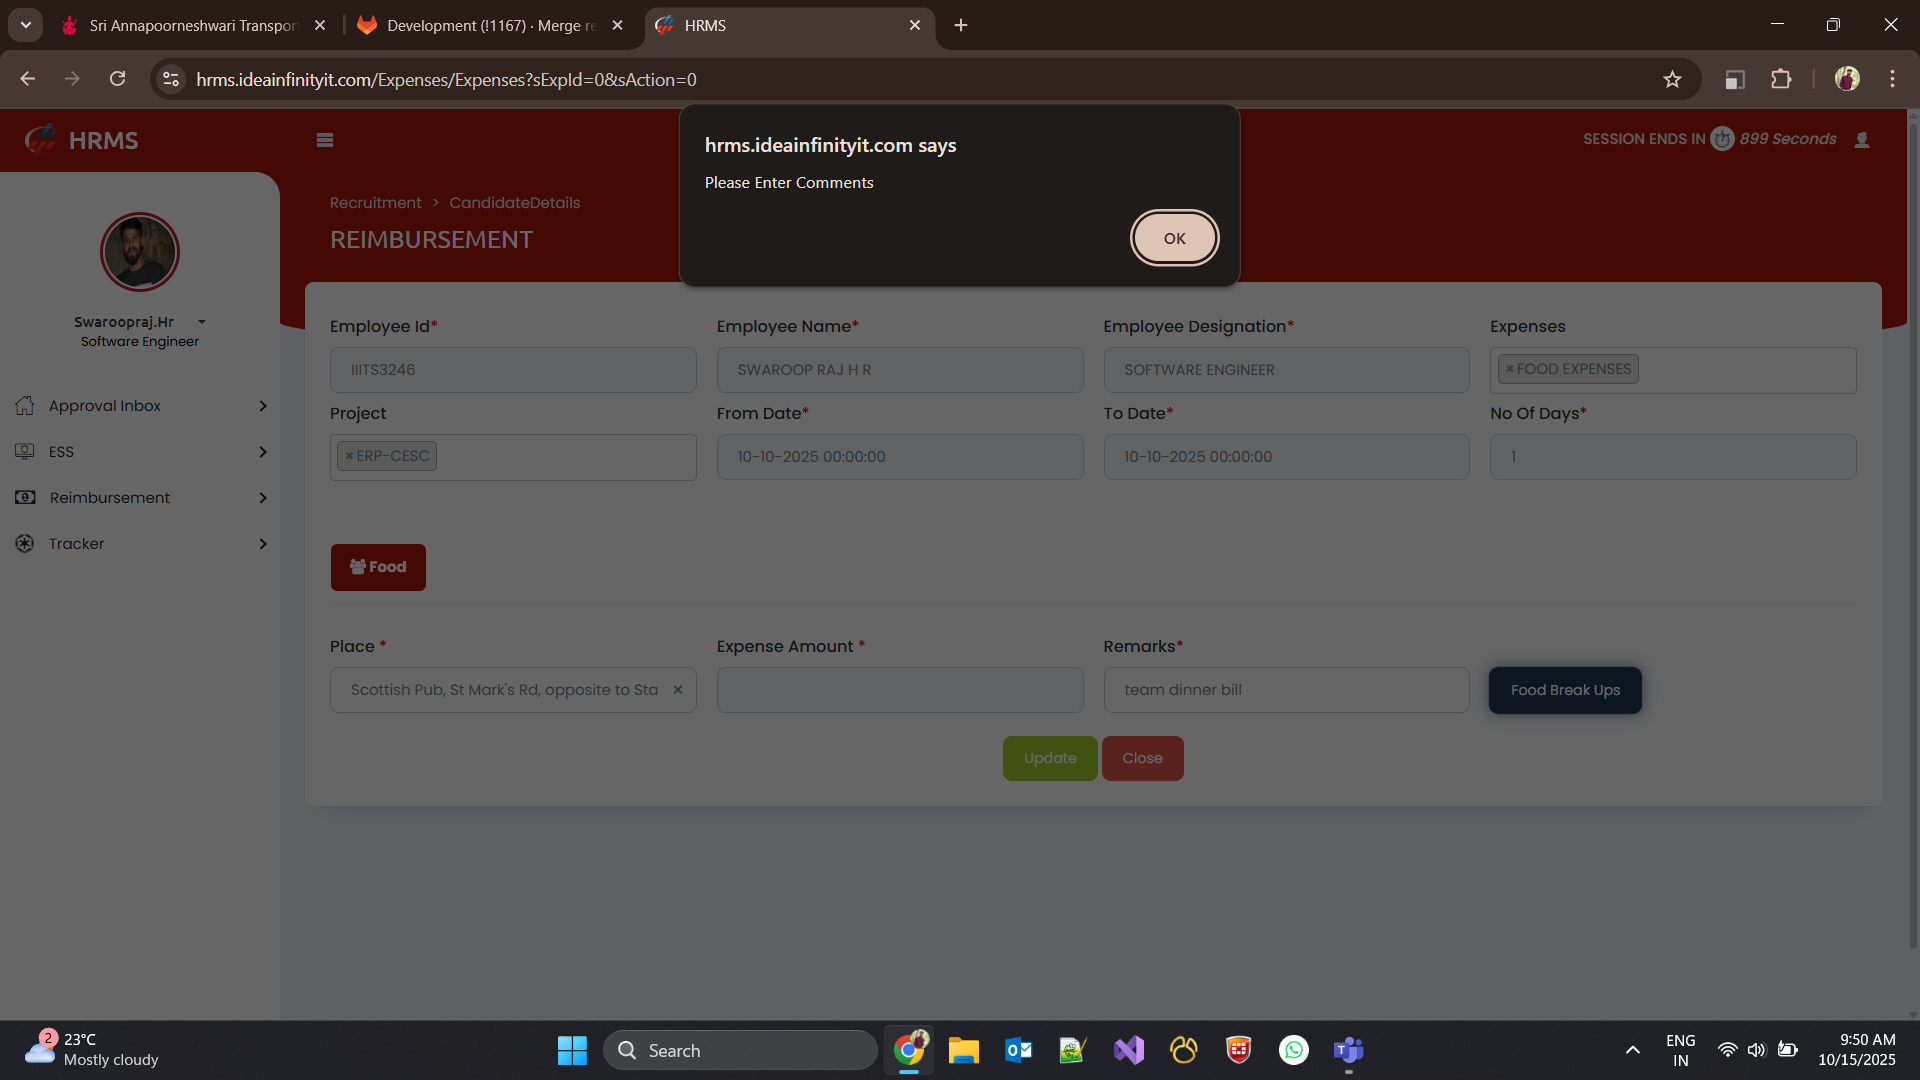Remove the FOOD EXPENSES tag
Viewport: 1920px width, 1080px height.
click(1510, 369)
